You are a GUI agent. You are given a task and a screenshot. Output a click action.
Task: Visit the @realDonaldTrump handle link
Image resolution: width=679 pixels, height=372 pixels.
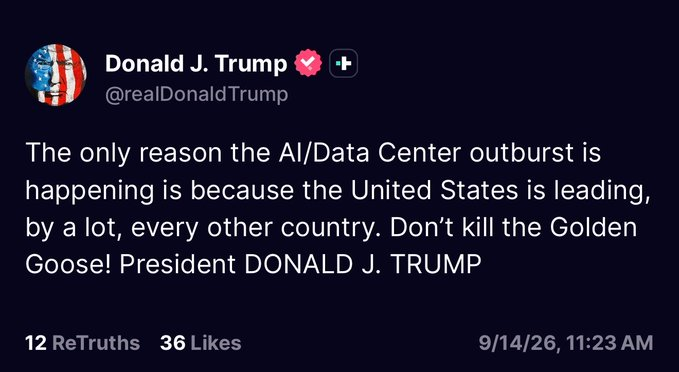tap(197, 94)
